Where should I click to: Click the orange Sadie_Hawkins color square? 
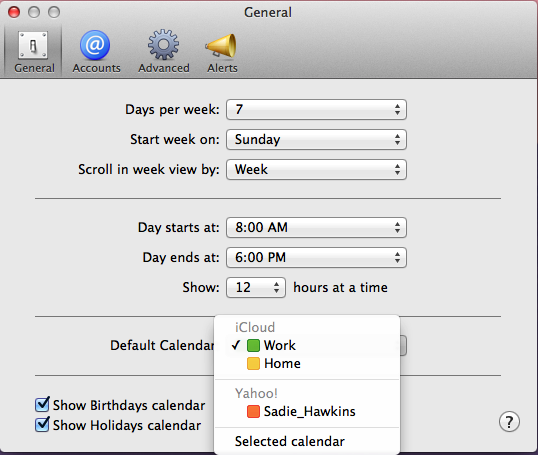click(253, 411)
